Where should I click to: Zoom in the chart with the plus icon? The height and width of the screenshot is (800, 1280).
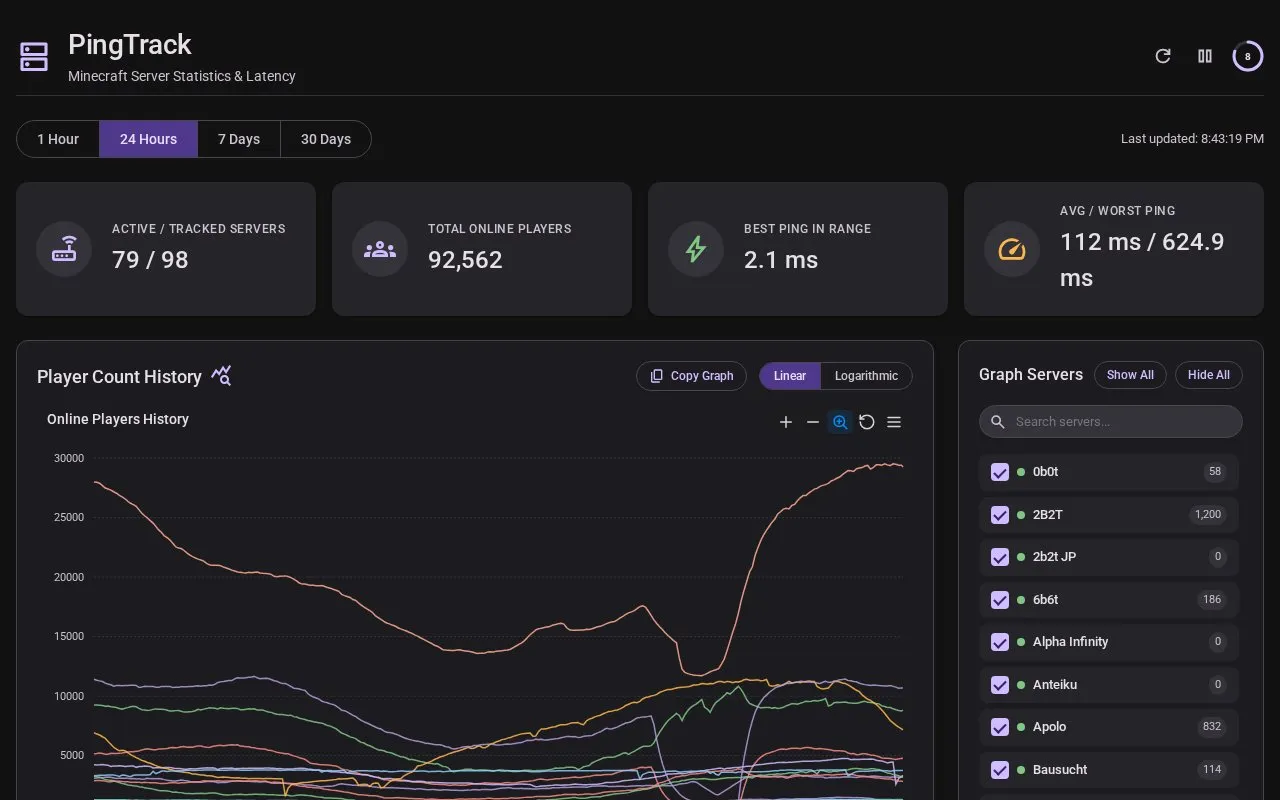coord(786,422)
